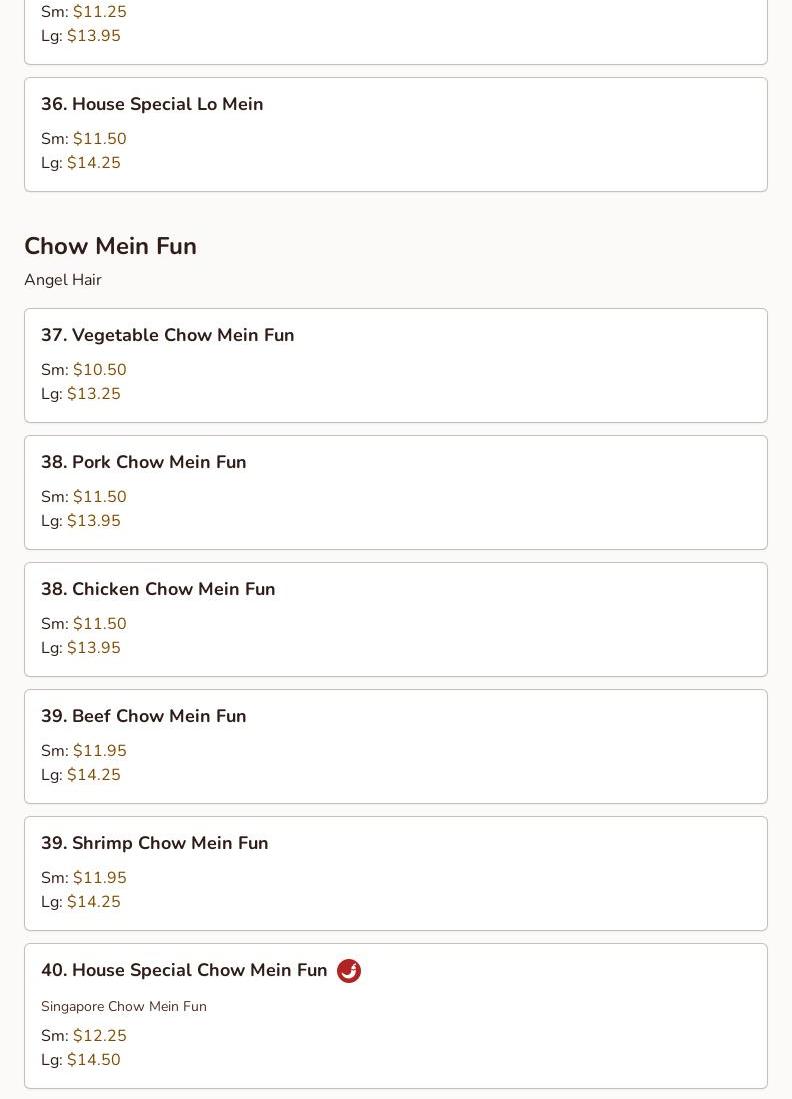Click the Chow Mein Fun section heading
The width and height of the screenshot is (792, 1099).
111,246
